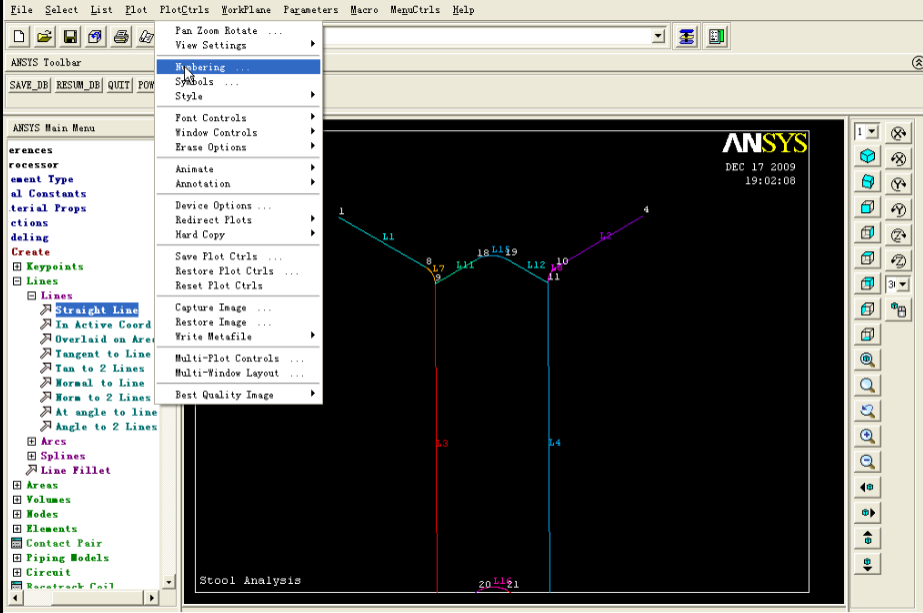Expand the Areas tree node
This screenshot has height=613, width=923.
[17, 485]
